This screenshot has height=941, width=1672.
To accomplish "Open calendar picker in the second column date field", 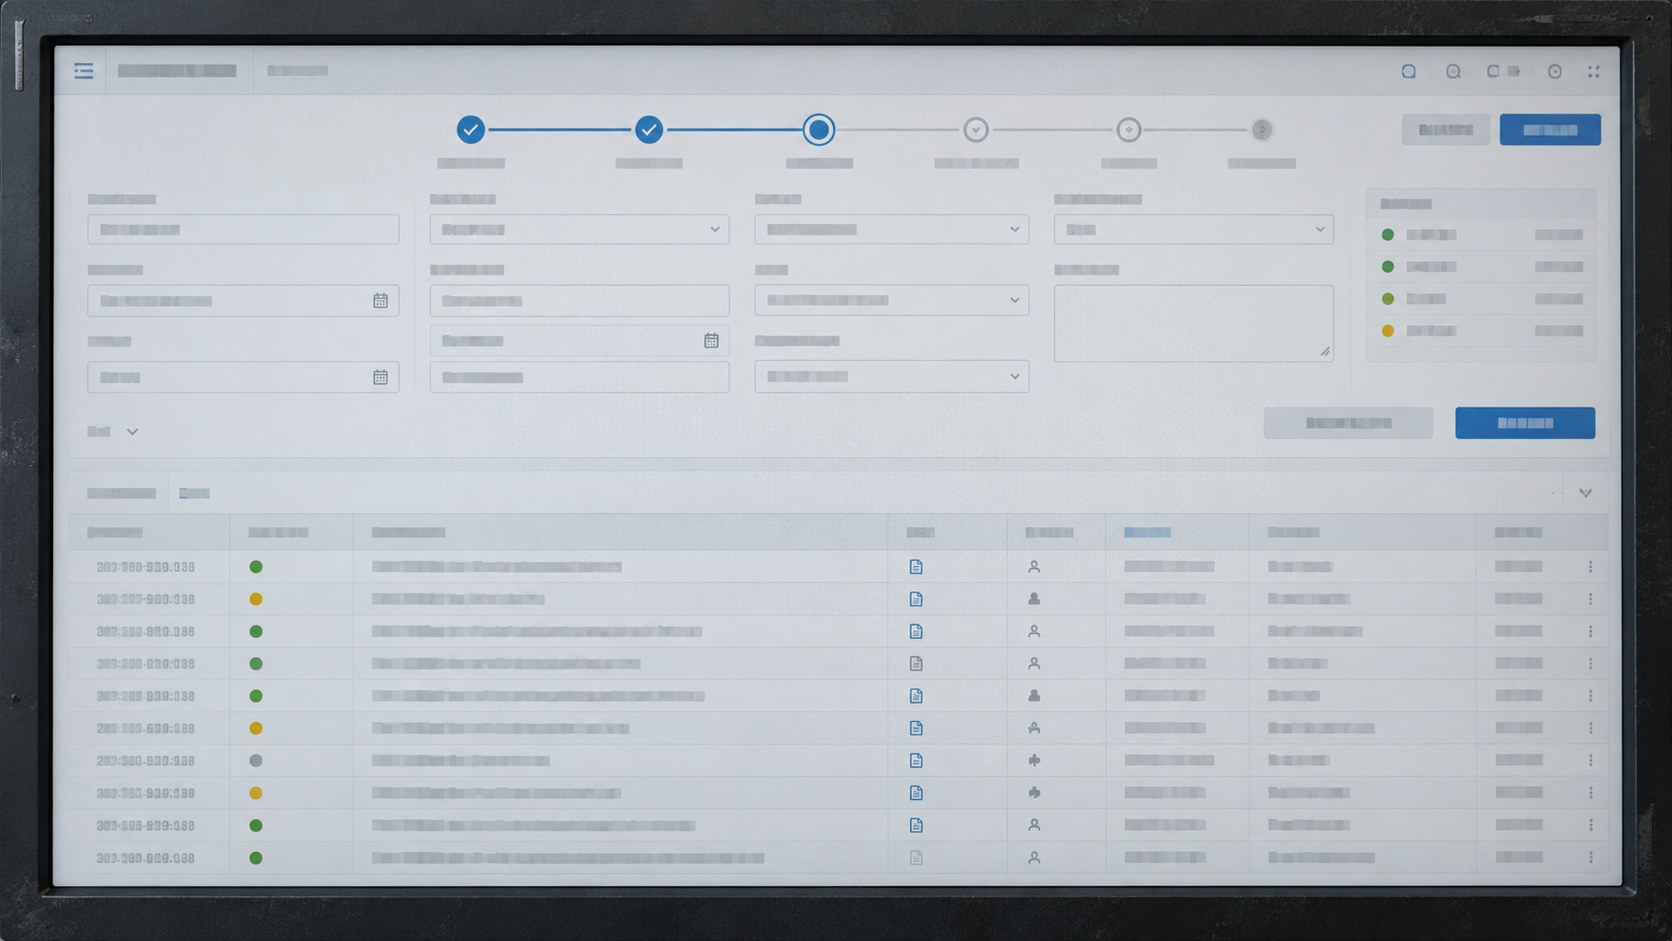I will (711, 341).
